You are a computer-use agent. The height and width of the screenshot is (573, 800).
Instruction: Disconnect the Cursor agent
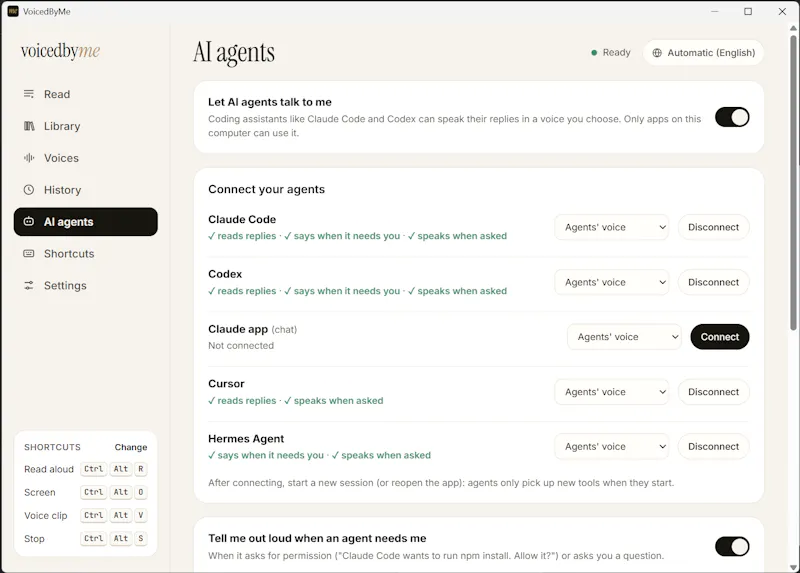click(x=713, y=392)
